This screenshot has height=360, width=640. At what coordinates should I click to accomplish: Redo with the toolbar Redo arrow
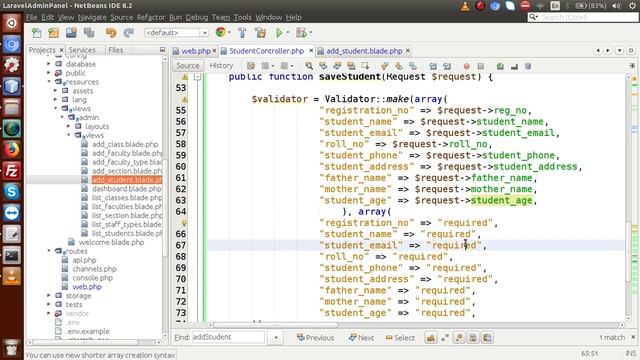[129, 33]
